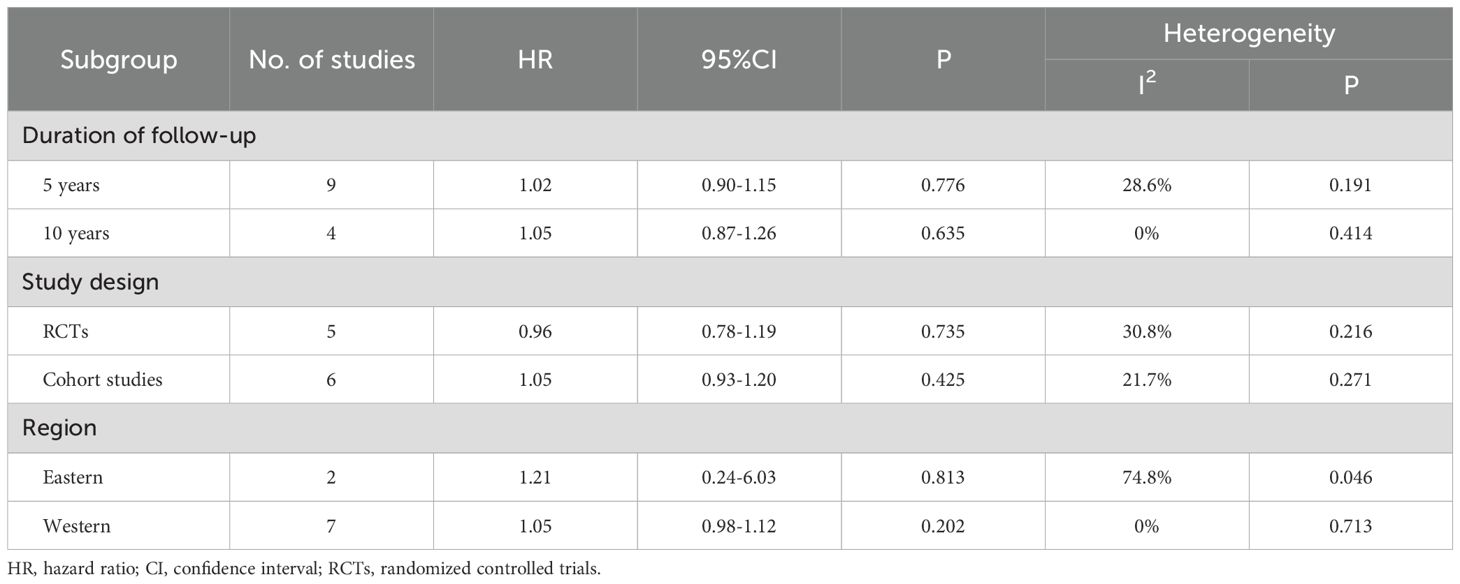This screenshot has height=584, width=1460.
Task: Select the No. of studies header
Action: pyautogui.click(x=331, y=59)
